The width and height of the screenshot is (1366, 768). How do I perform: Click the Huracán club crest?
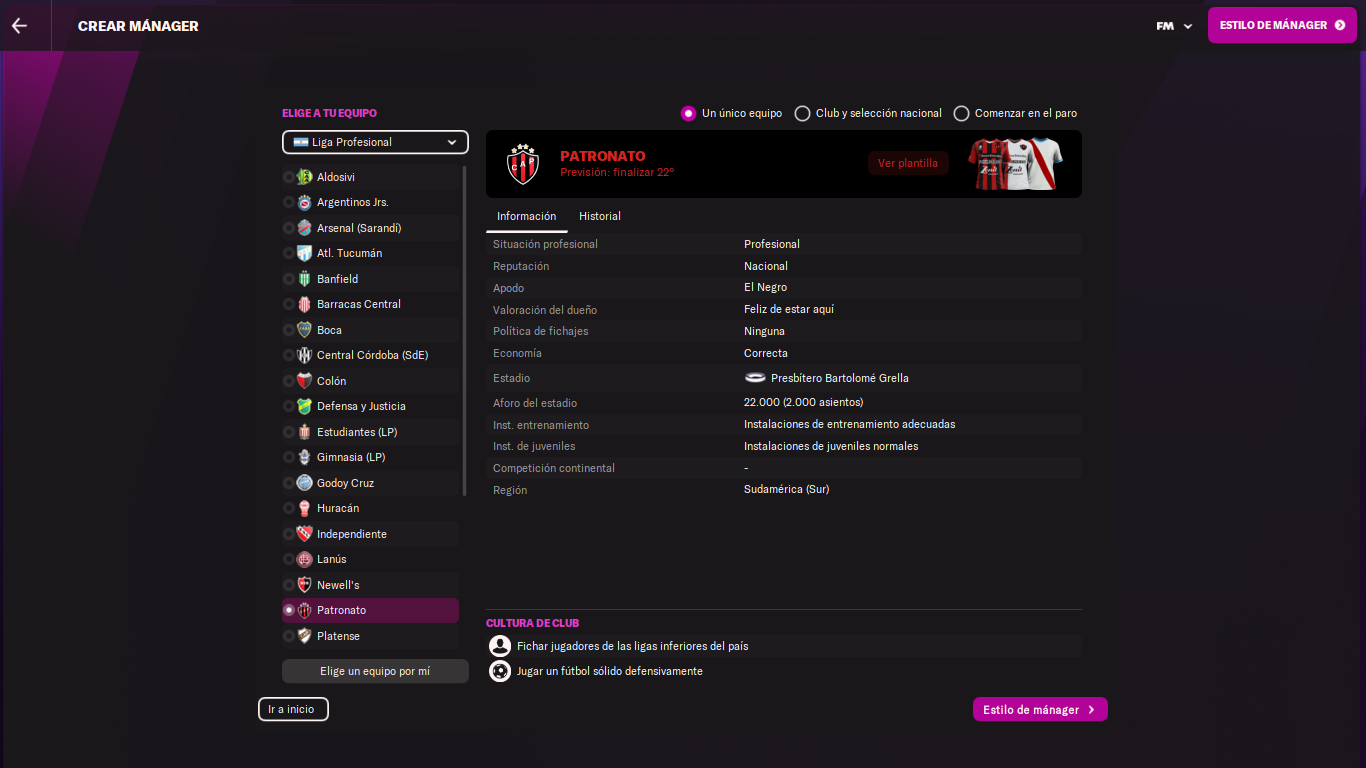304,508
